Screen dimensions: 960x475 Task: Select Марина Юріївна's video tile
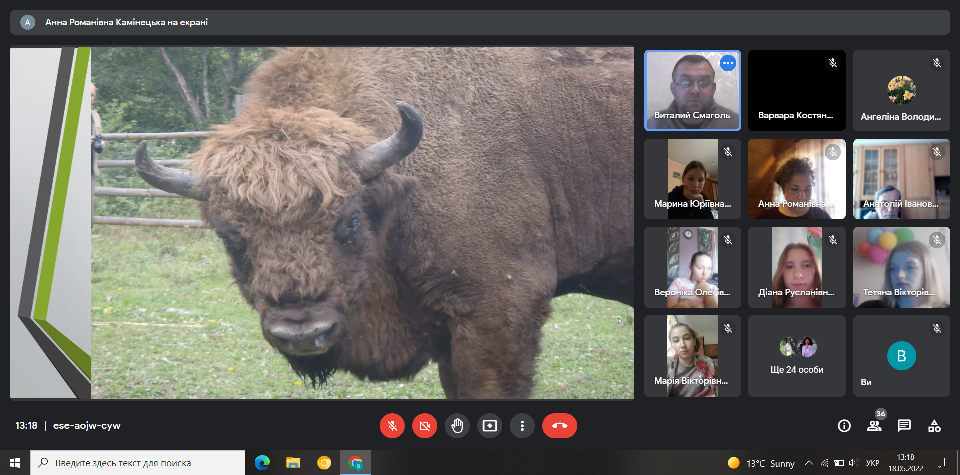pos(692,179)
